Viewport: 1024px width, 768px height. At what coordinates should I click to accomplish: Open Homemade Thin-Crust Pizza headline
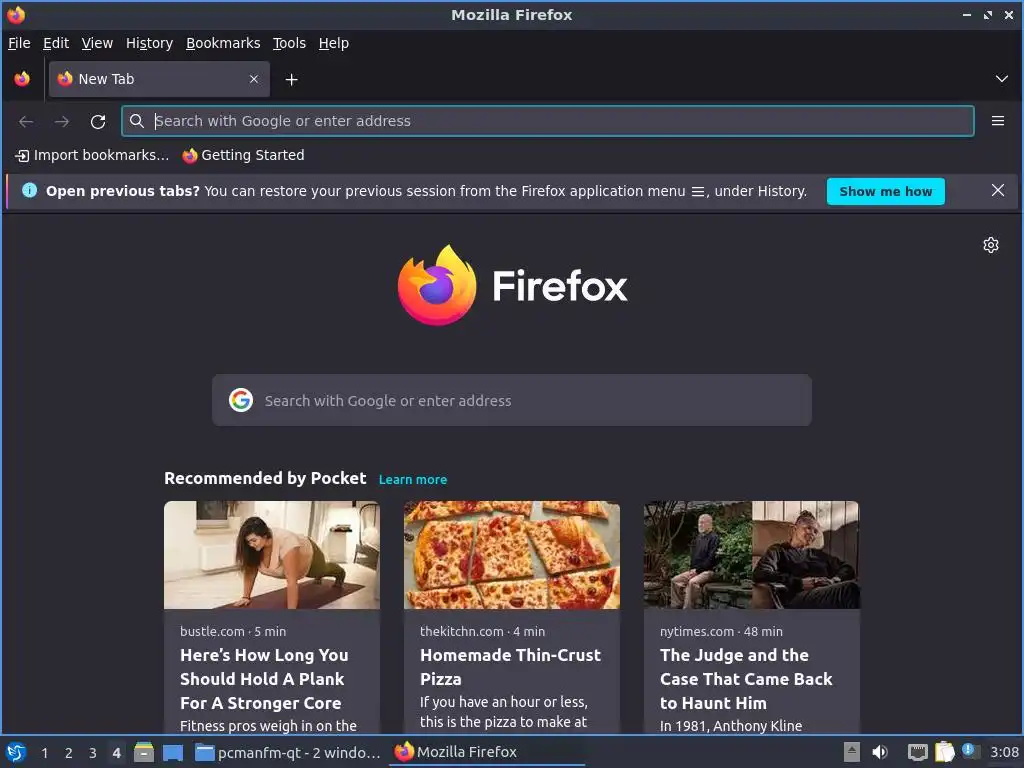click(510, 667)
